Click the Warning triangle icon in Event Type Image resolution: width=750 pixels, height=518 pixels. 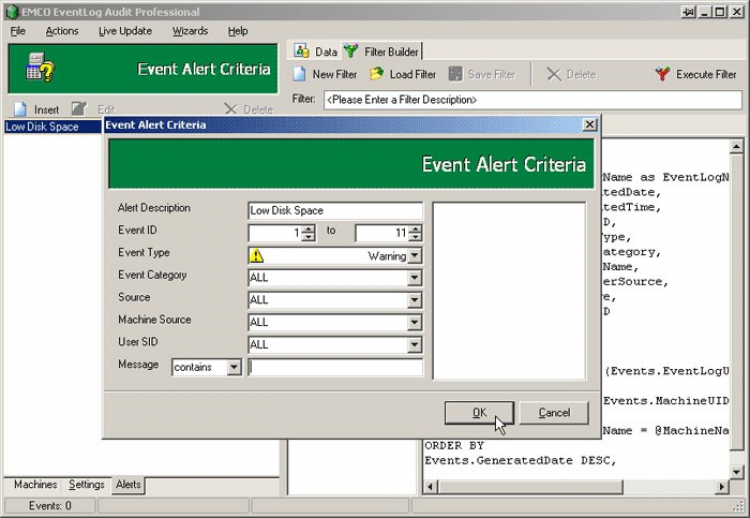(x=256, y=255)
